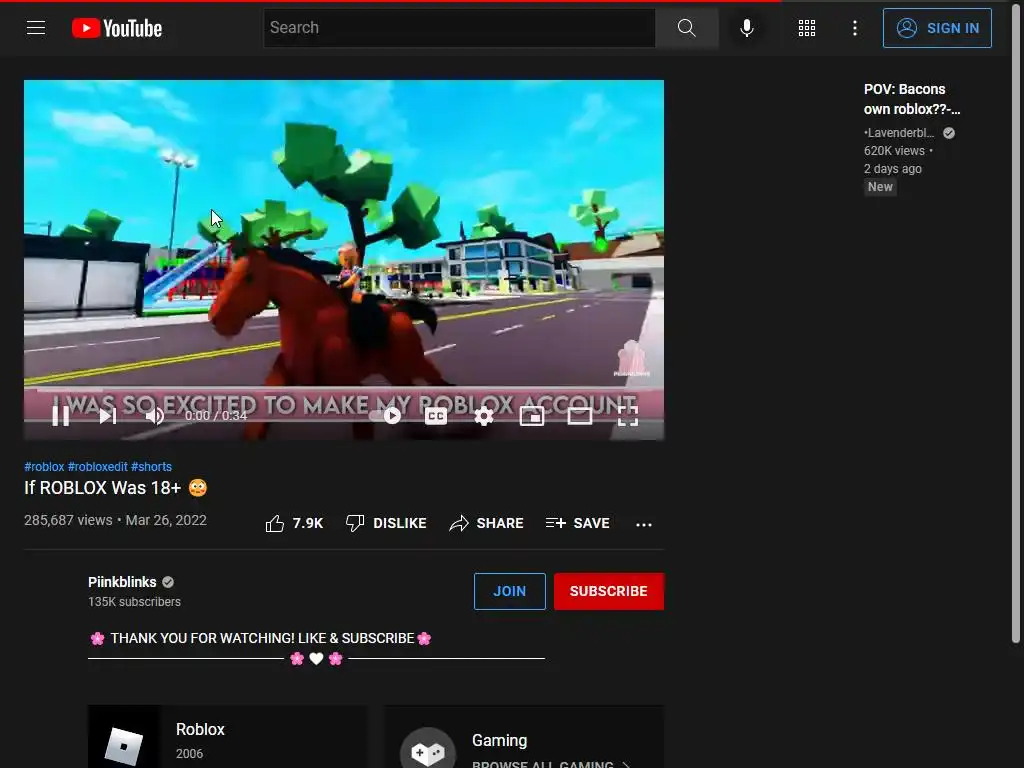Click the '620K views' text
The height and width of the screenshot is (768, 1024).
coord(894,150)
